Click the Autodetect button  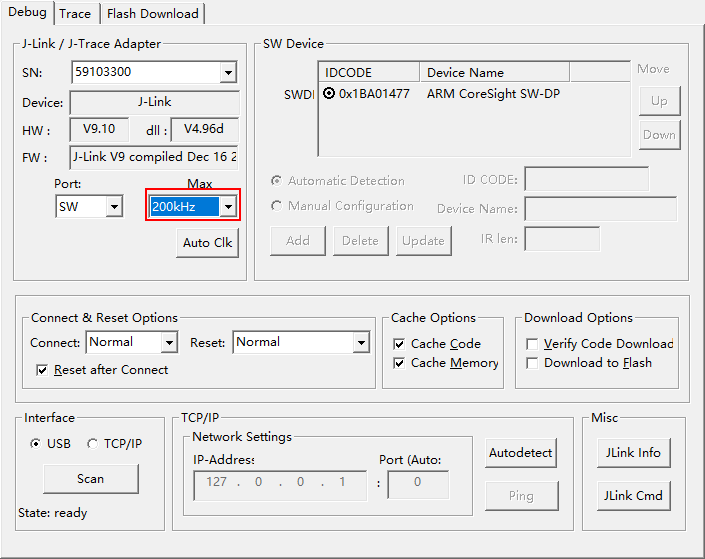click(x=521, y=453)
